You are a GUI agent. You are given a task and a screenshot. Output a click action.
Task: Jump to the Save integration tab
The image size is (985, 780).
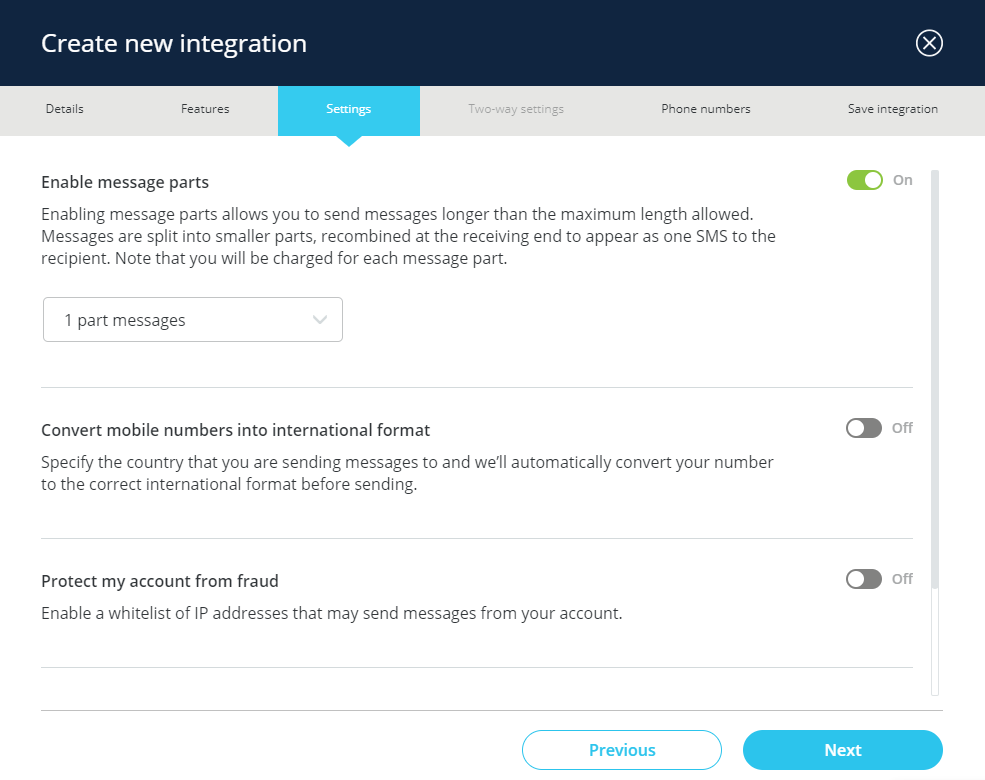(x=892, y=109)
